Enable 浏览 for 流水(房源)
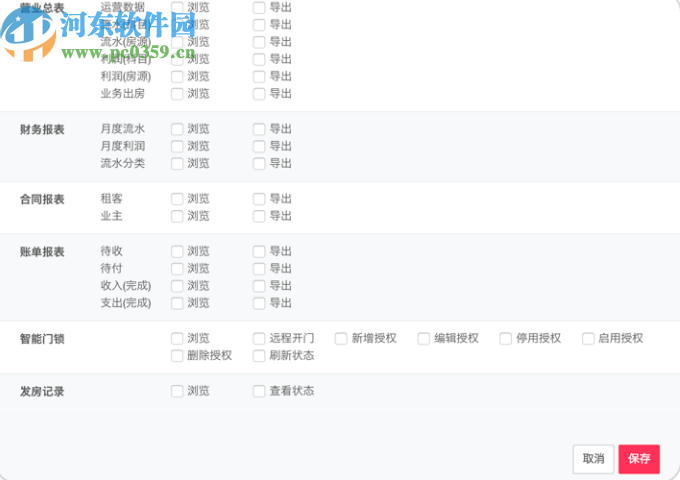This screenshot has width=680, height=480. click(177, 42)
